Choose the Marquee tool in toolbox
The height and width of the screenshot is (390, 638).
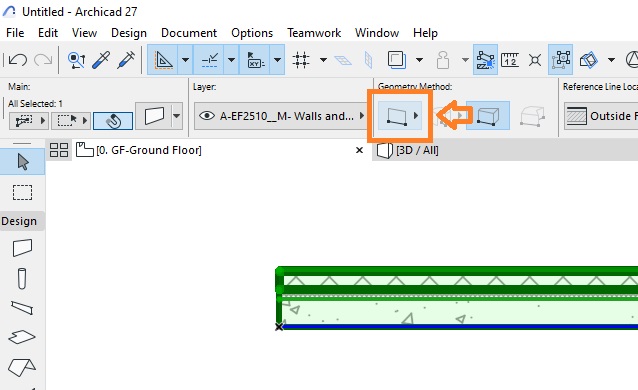[22, 193]
